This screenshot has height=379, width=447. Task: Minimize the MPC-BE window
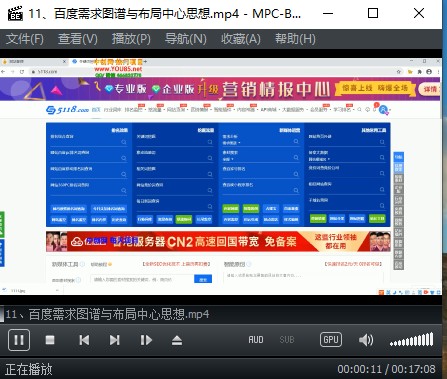(328, 13)
